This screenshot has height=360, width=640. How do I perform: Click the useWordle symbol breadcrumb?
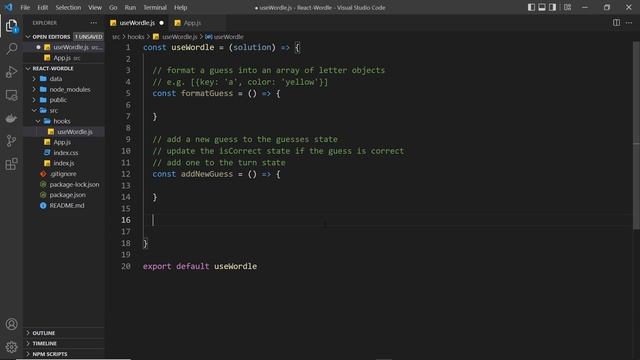229,37
